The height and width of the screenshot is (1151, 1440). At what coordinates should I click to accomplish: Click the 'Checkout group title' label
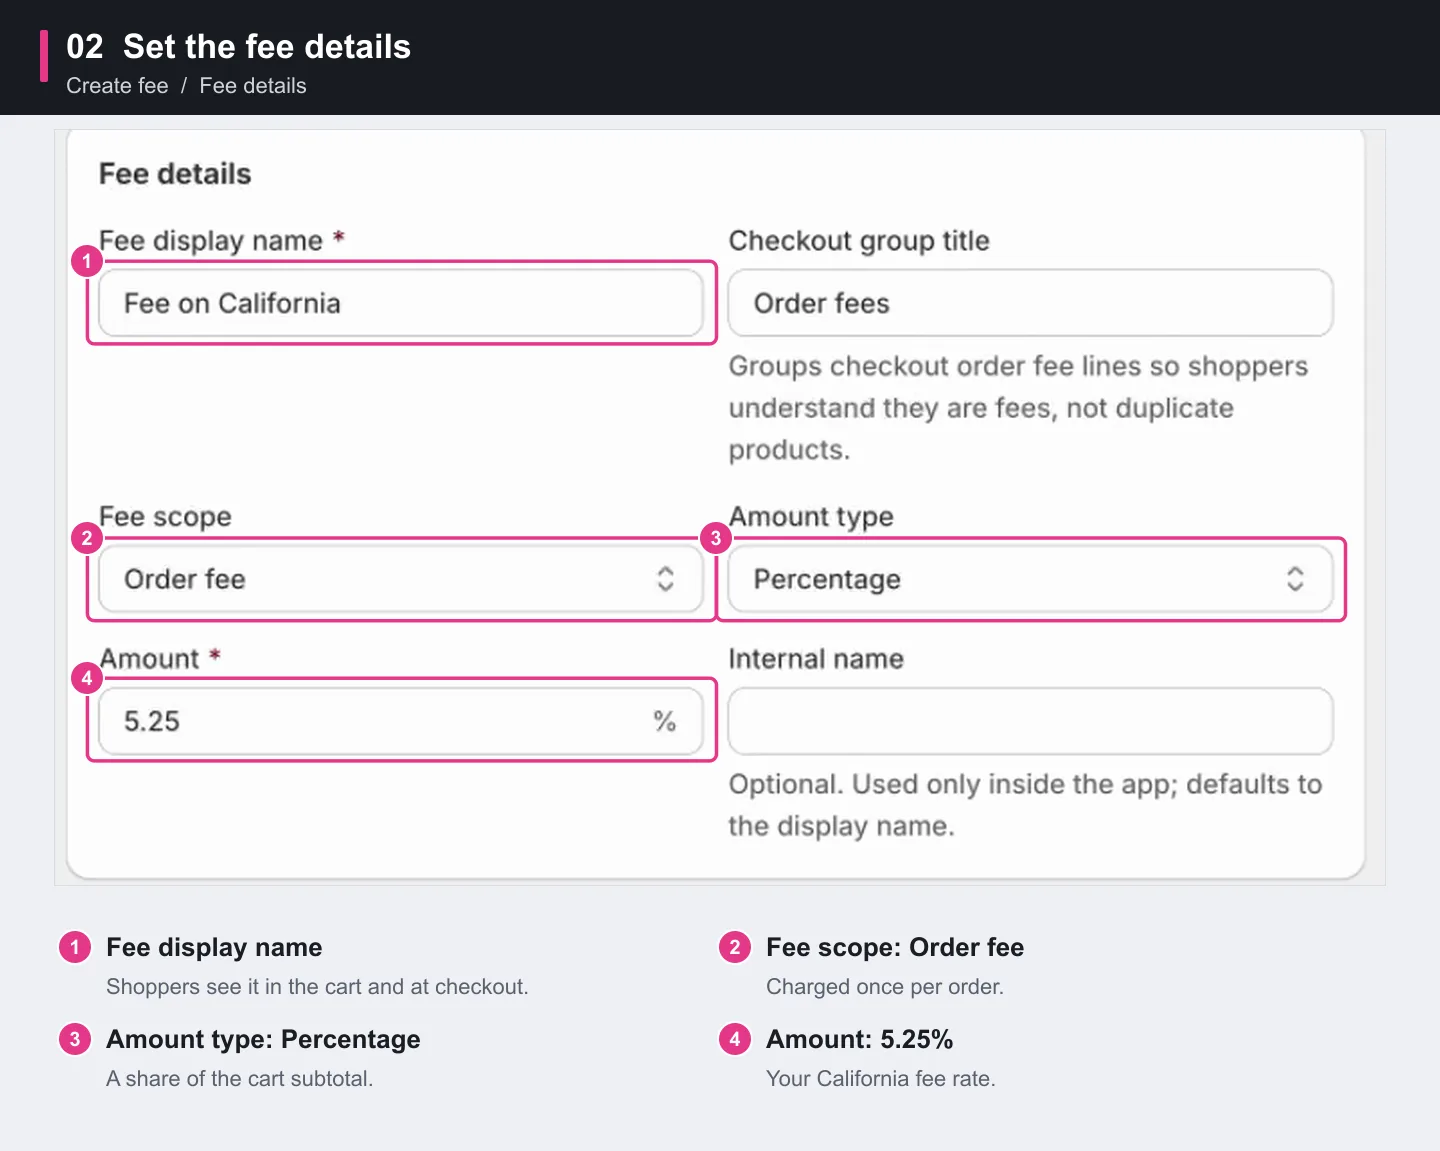click(x=859, y=241)
